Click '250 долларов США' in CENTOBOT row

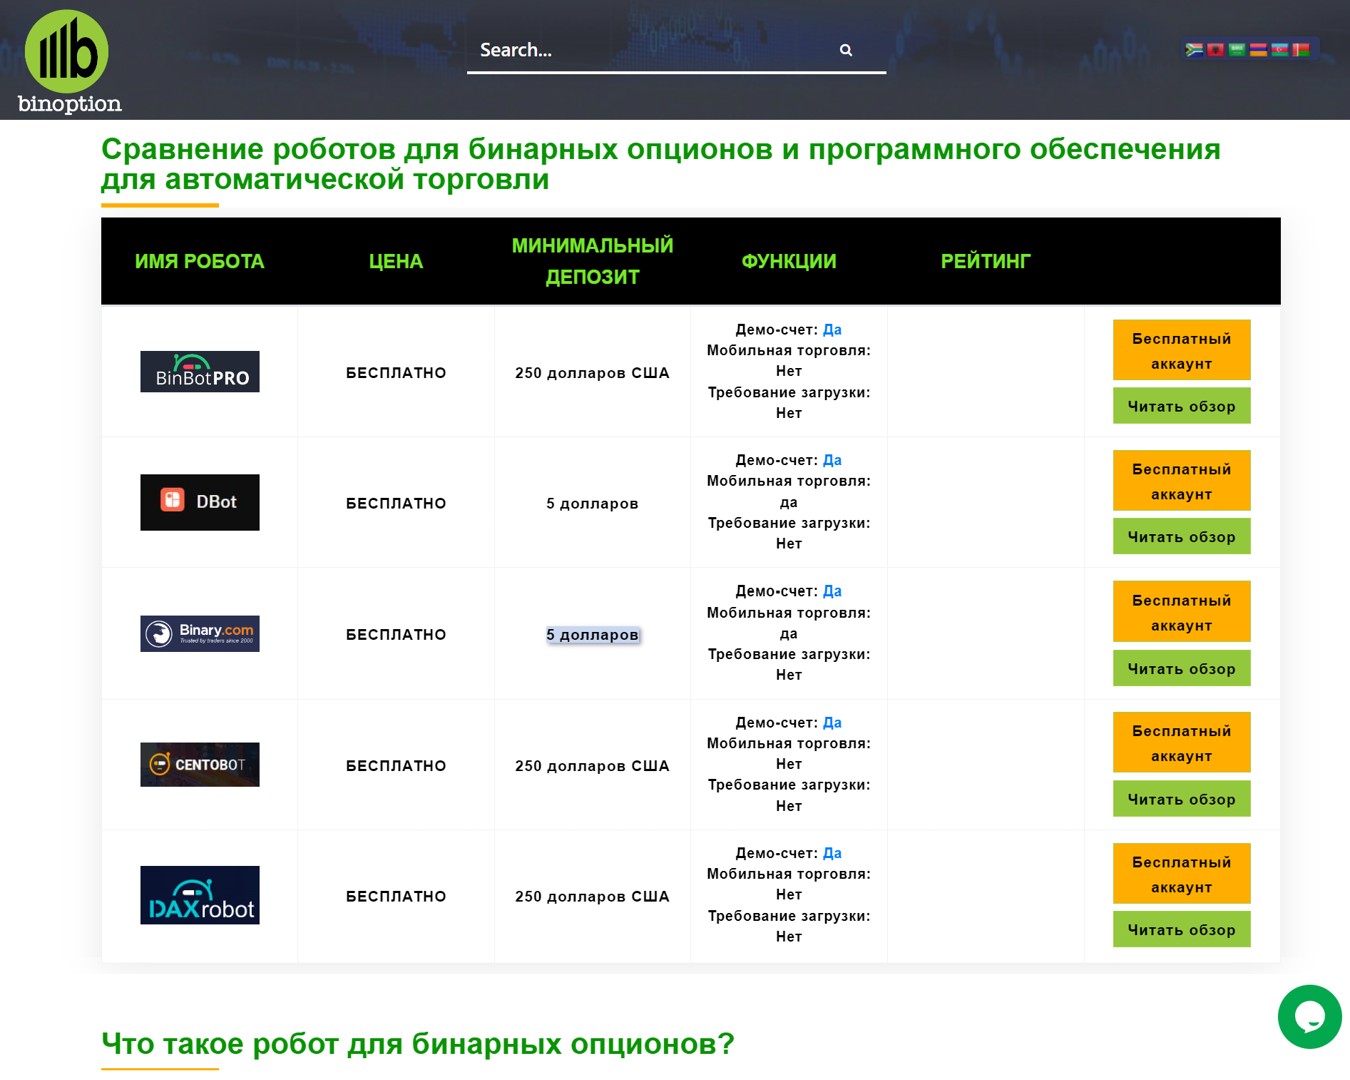592,766
